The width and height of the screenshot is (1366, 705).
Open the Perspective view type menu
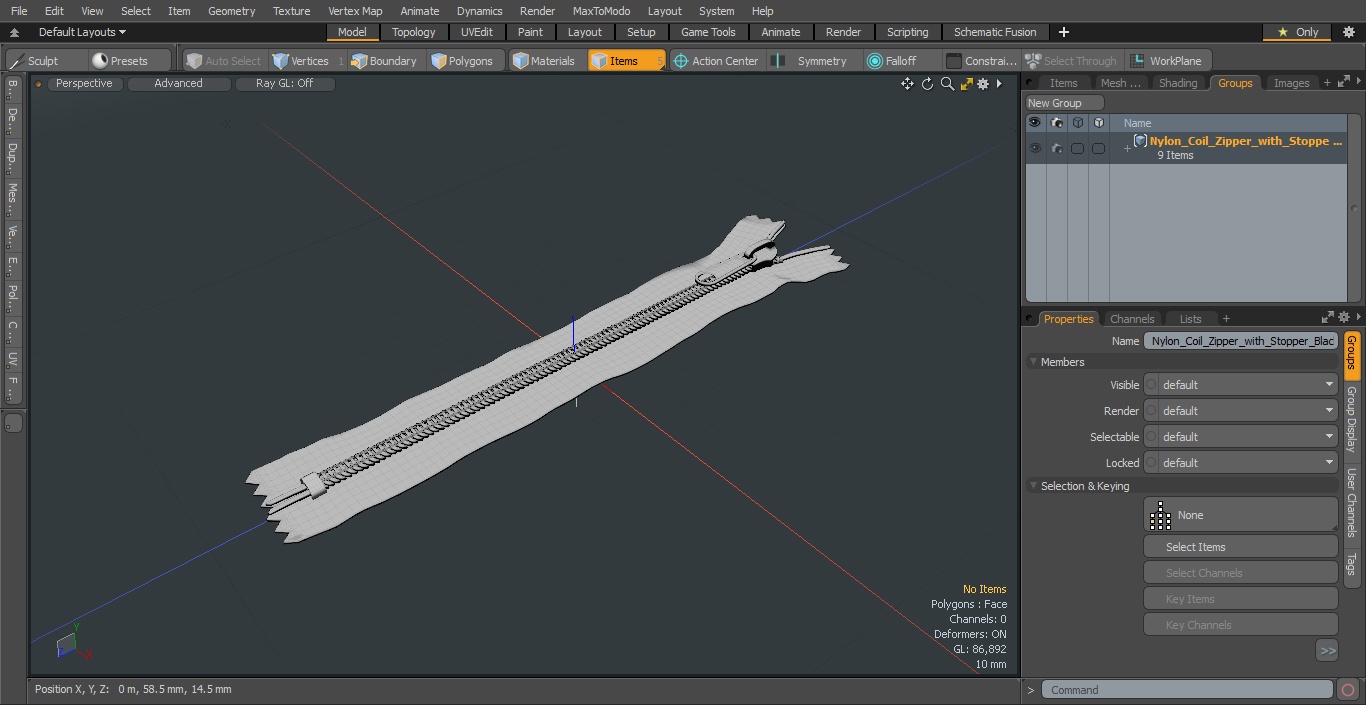click(x=84, y=83)
